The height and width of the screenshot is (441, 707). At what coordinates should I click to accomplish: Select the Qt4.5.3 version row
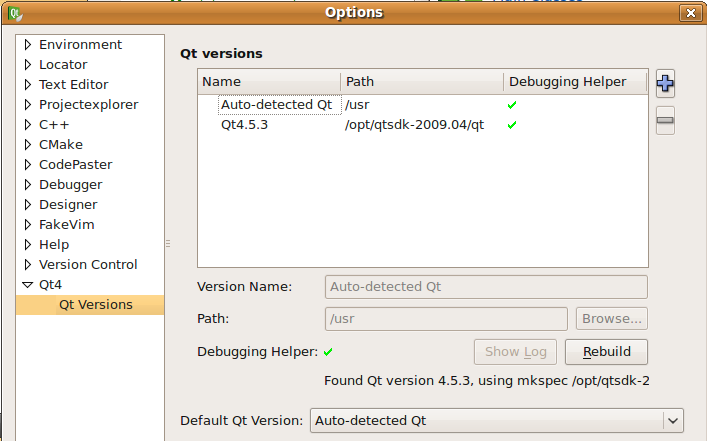pyautogui.click(x=422, y=125)
